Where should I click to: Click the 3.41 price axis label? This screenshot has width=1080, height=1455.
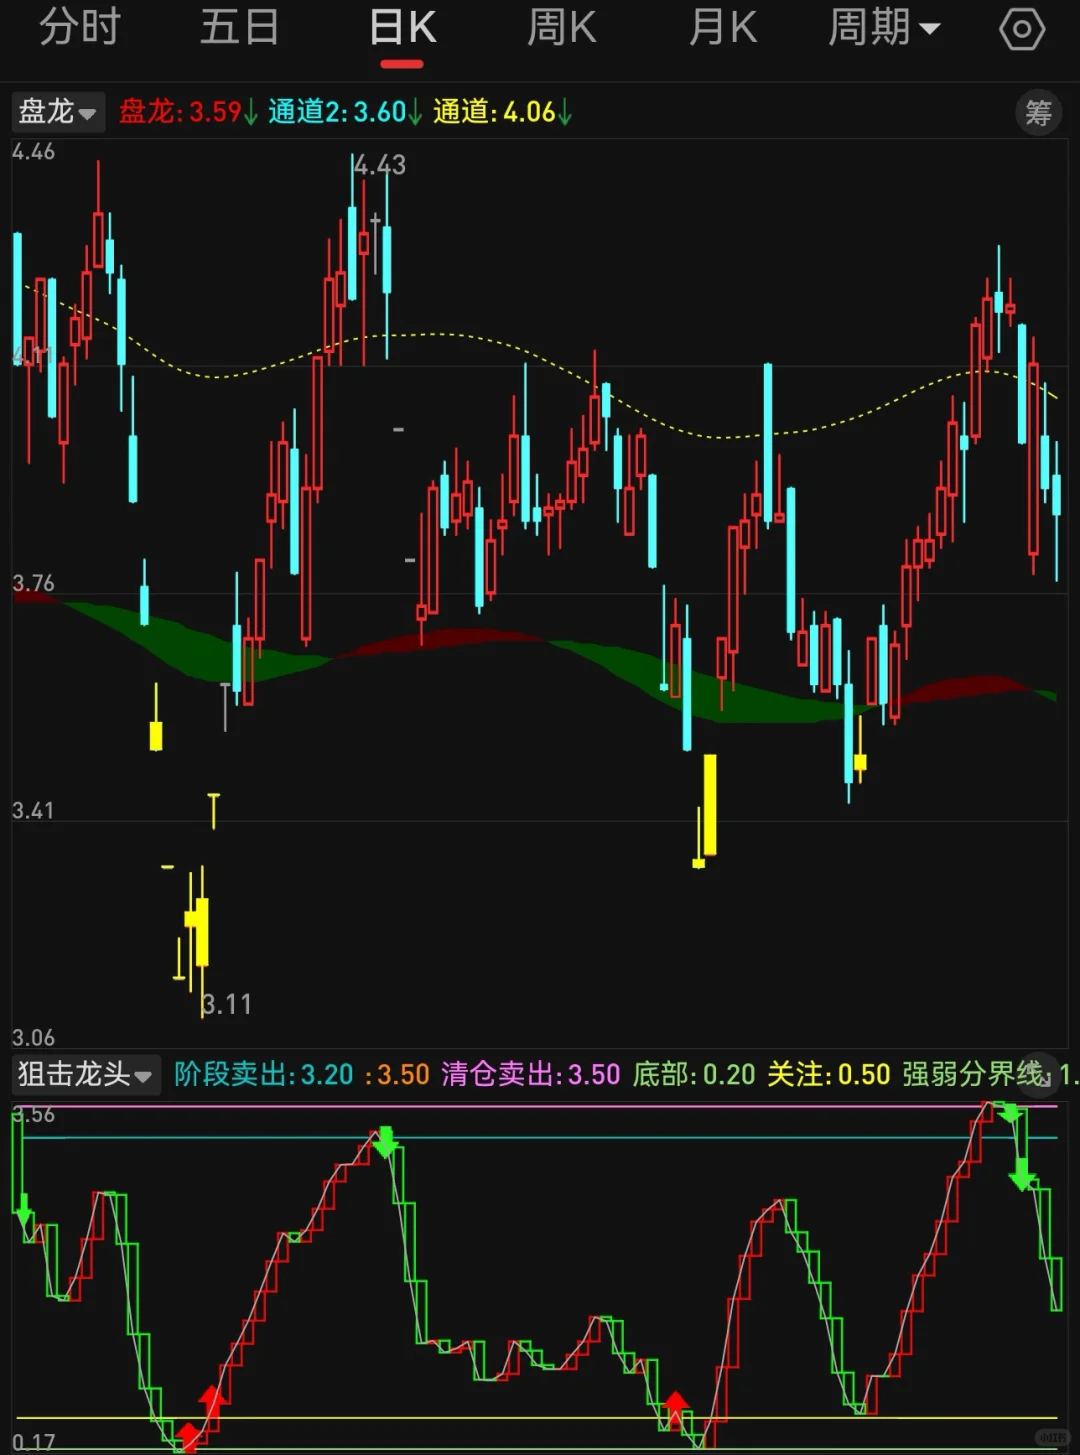pyautogui.click(x=33, y=810)
